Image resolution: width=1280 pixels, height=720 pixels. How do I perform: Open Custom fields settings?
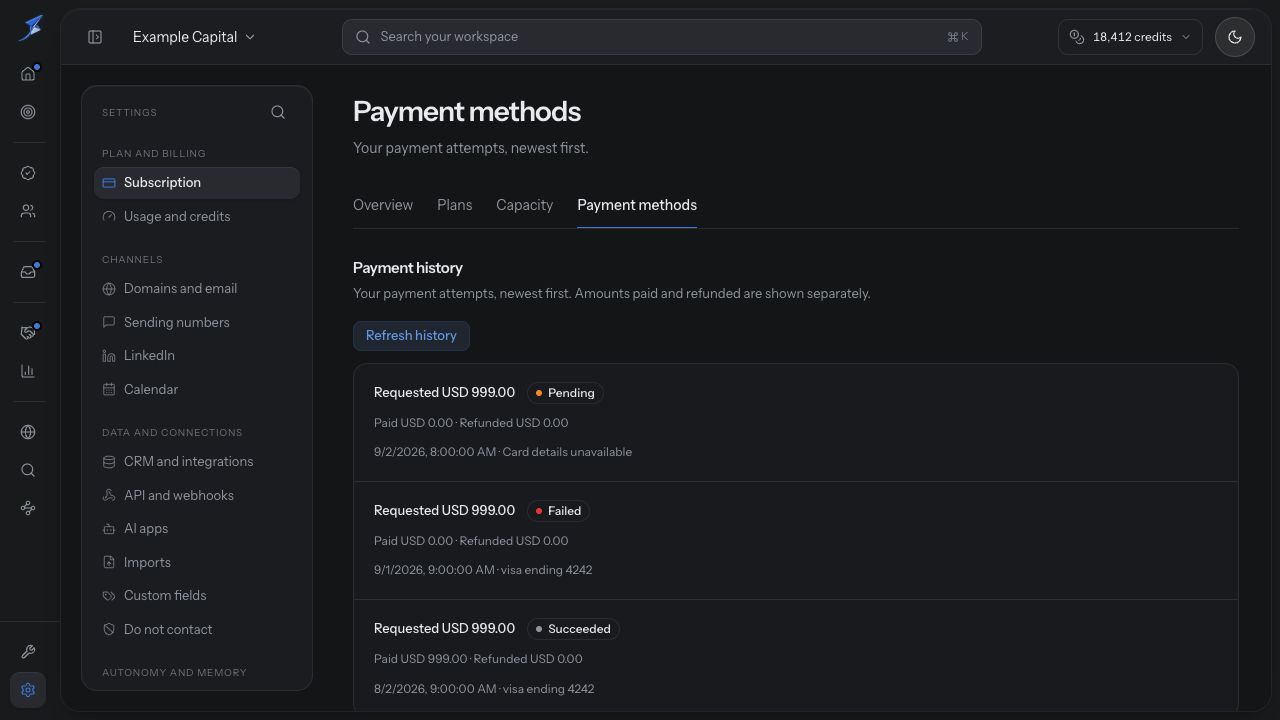pyautogui.click(x=197, y=596)
